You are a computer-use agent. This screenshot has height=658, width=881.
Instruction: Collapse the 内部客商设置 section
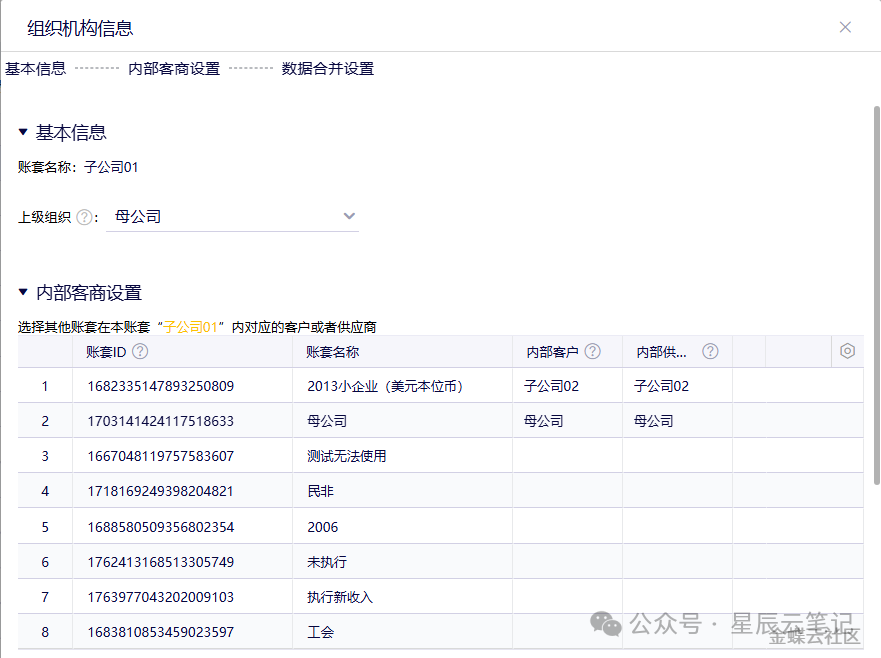(23, 293)
